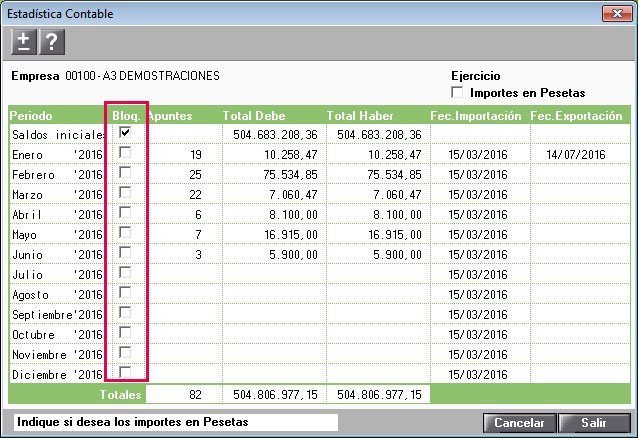The width and height of the screenshot is (638, 438).
Task: Select the Septiembre'2016 period cell
Action: point(57,315)
